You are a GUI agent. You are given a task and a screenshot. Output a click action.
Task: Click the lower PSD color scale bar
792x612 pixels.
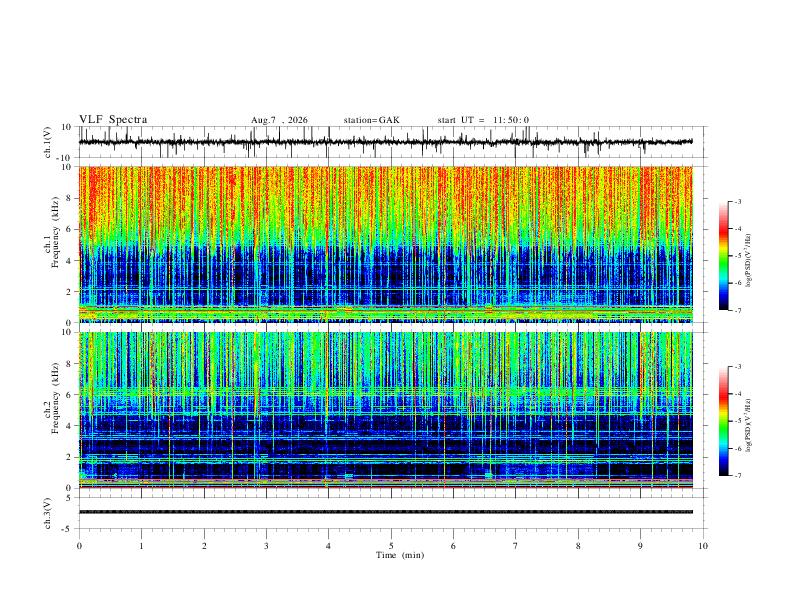coord(723,421)
